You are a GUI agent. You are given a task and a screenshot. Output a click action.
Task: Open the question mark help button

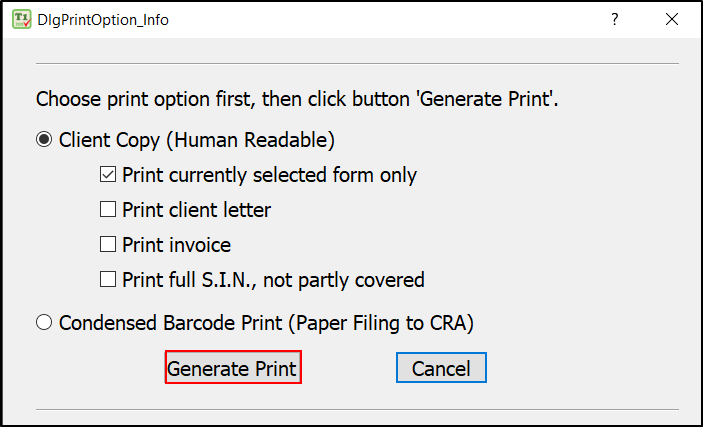click(615, 19)
